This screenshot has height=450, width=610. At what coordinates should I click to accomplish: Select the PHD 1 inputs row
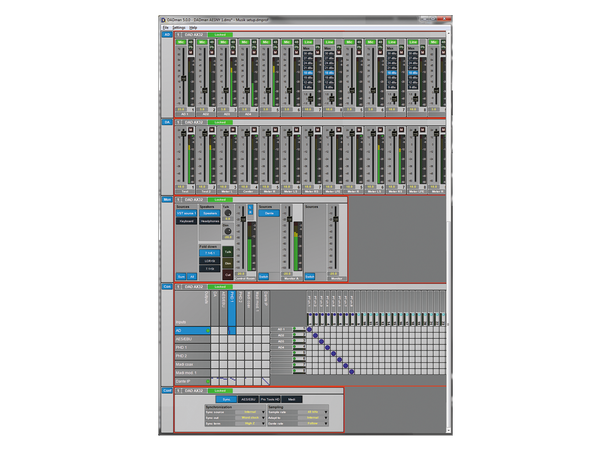pyautogui.click(x=193, y=347)
